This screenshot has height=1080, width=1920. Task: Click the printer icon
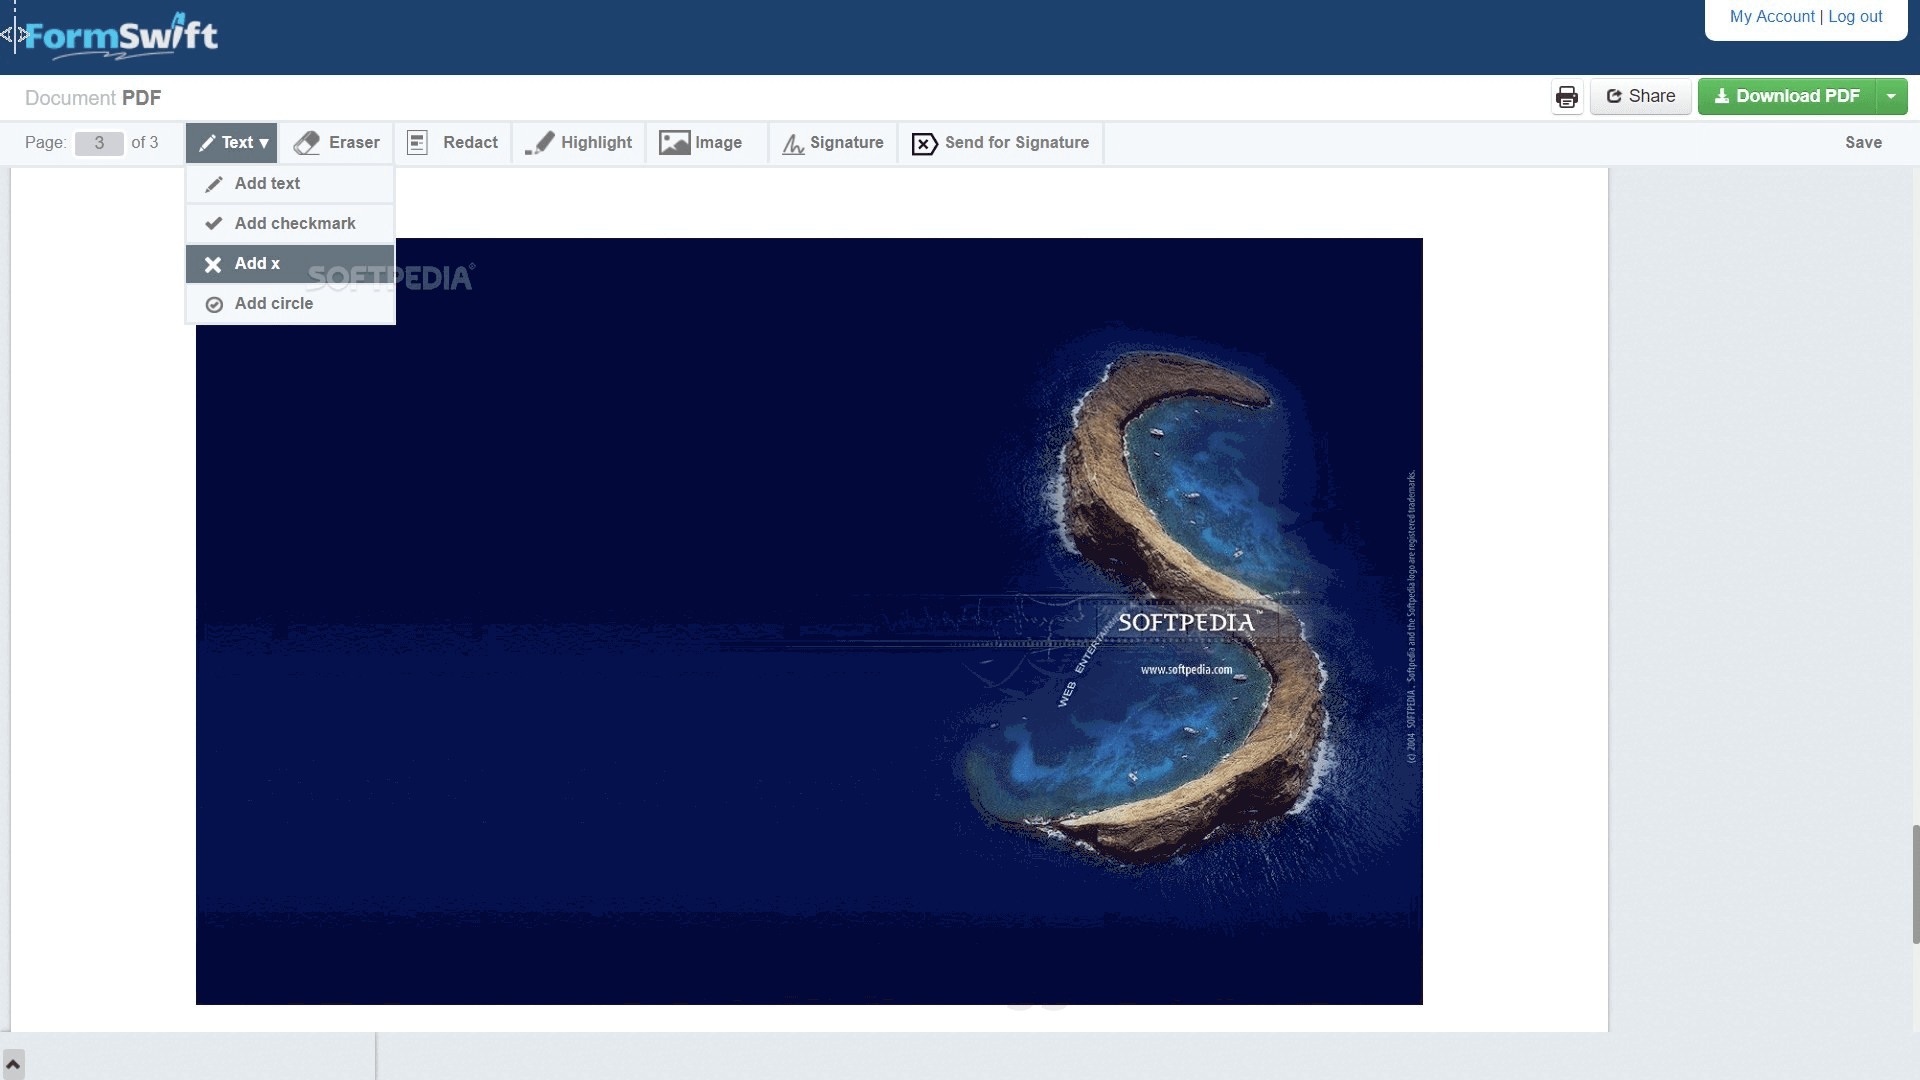point(1566,96)
